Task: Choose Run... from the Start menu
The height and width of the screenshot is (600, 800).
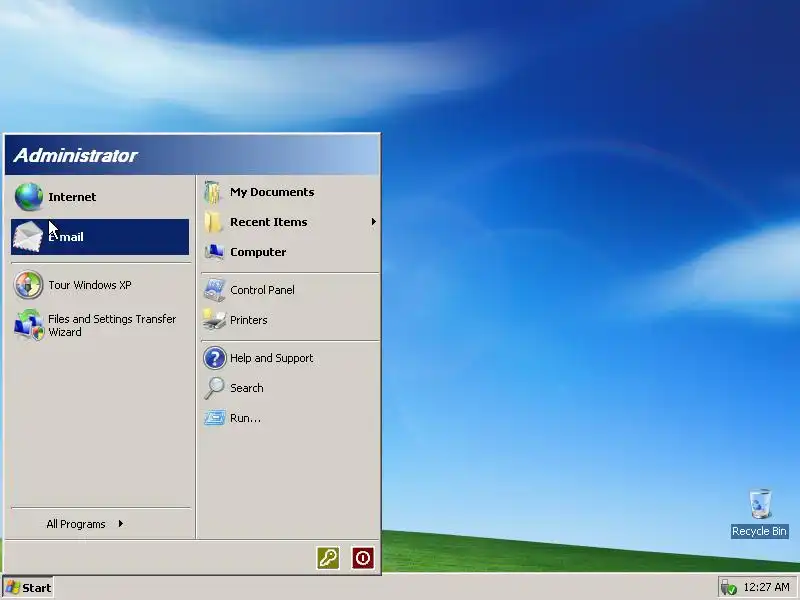Action: (x=290, y=417)
